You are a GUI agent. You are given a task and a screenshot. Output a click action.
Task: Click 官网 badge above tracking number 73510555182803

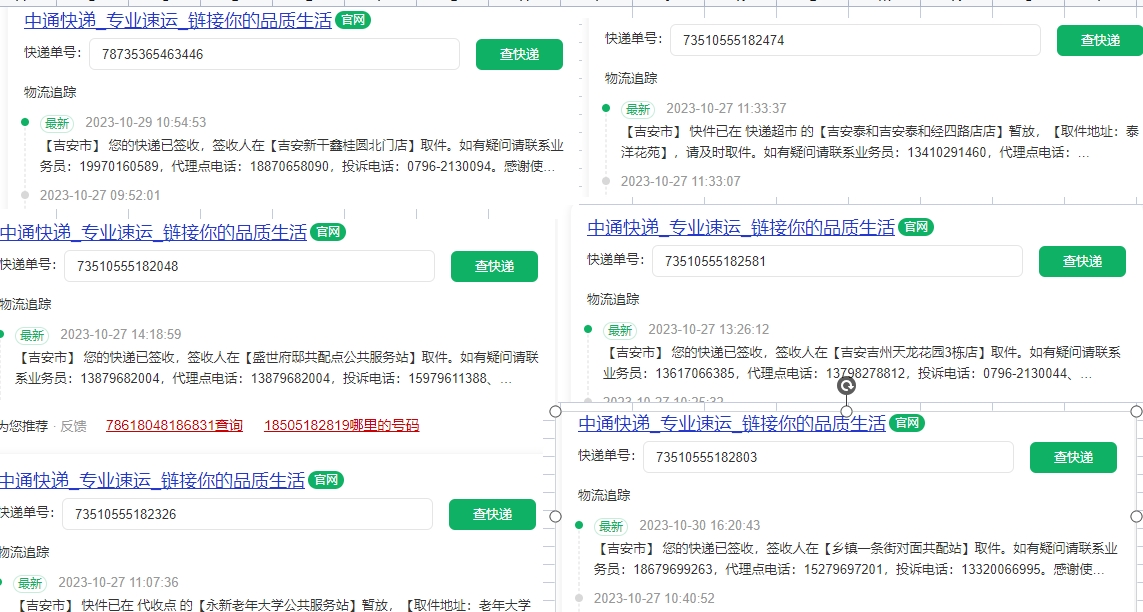tap(907, 423)
